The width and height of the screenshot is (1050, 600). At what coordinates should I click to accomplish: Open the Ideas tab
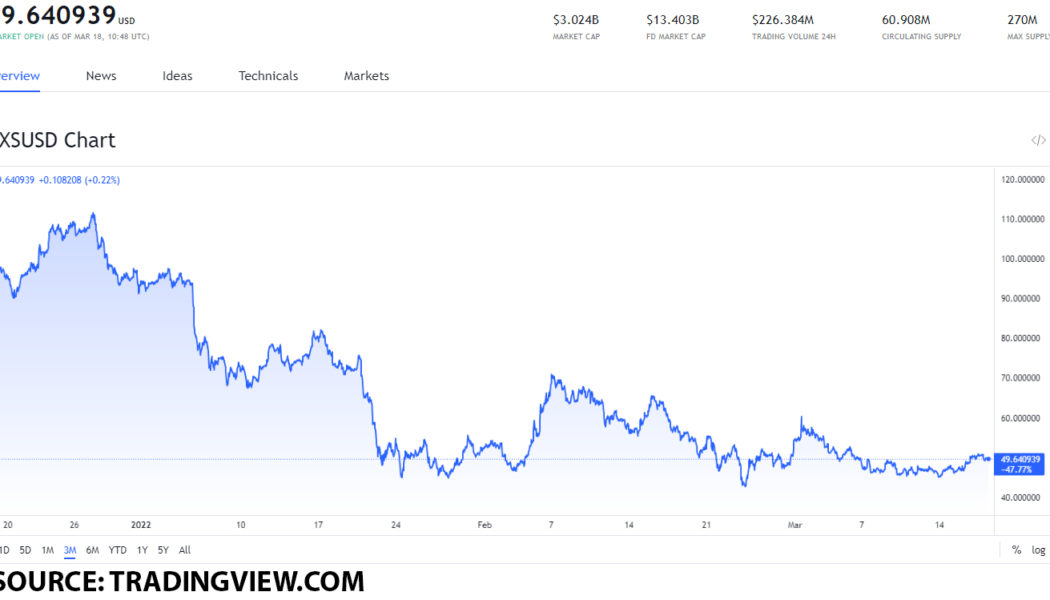coord(177,76)
